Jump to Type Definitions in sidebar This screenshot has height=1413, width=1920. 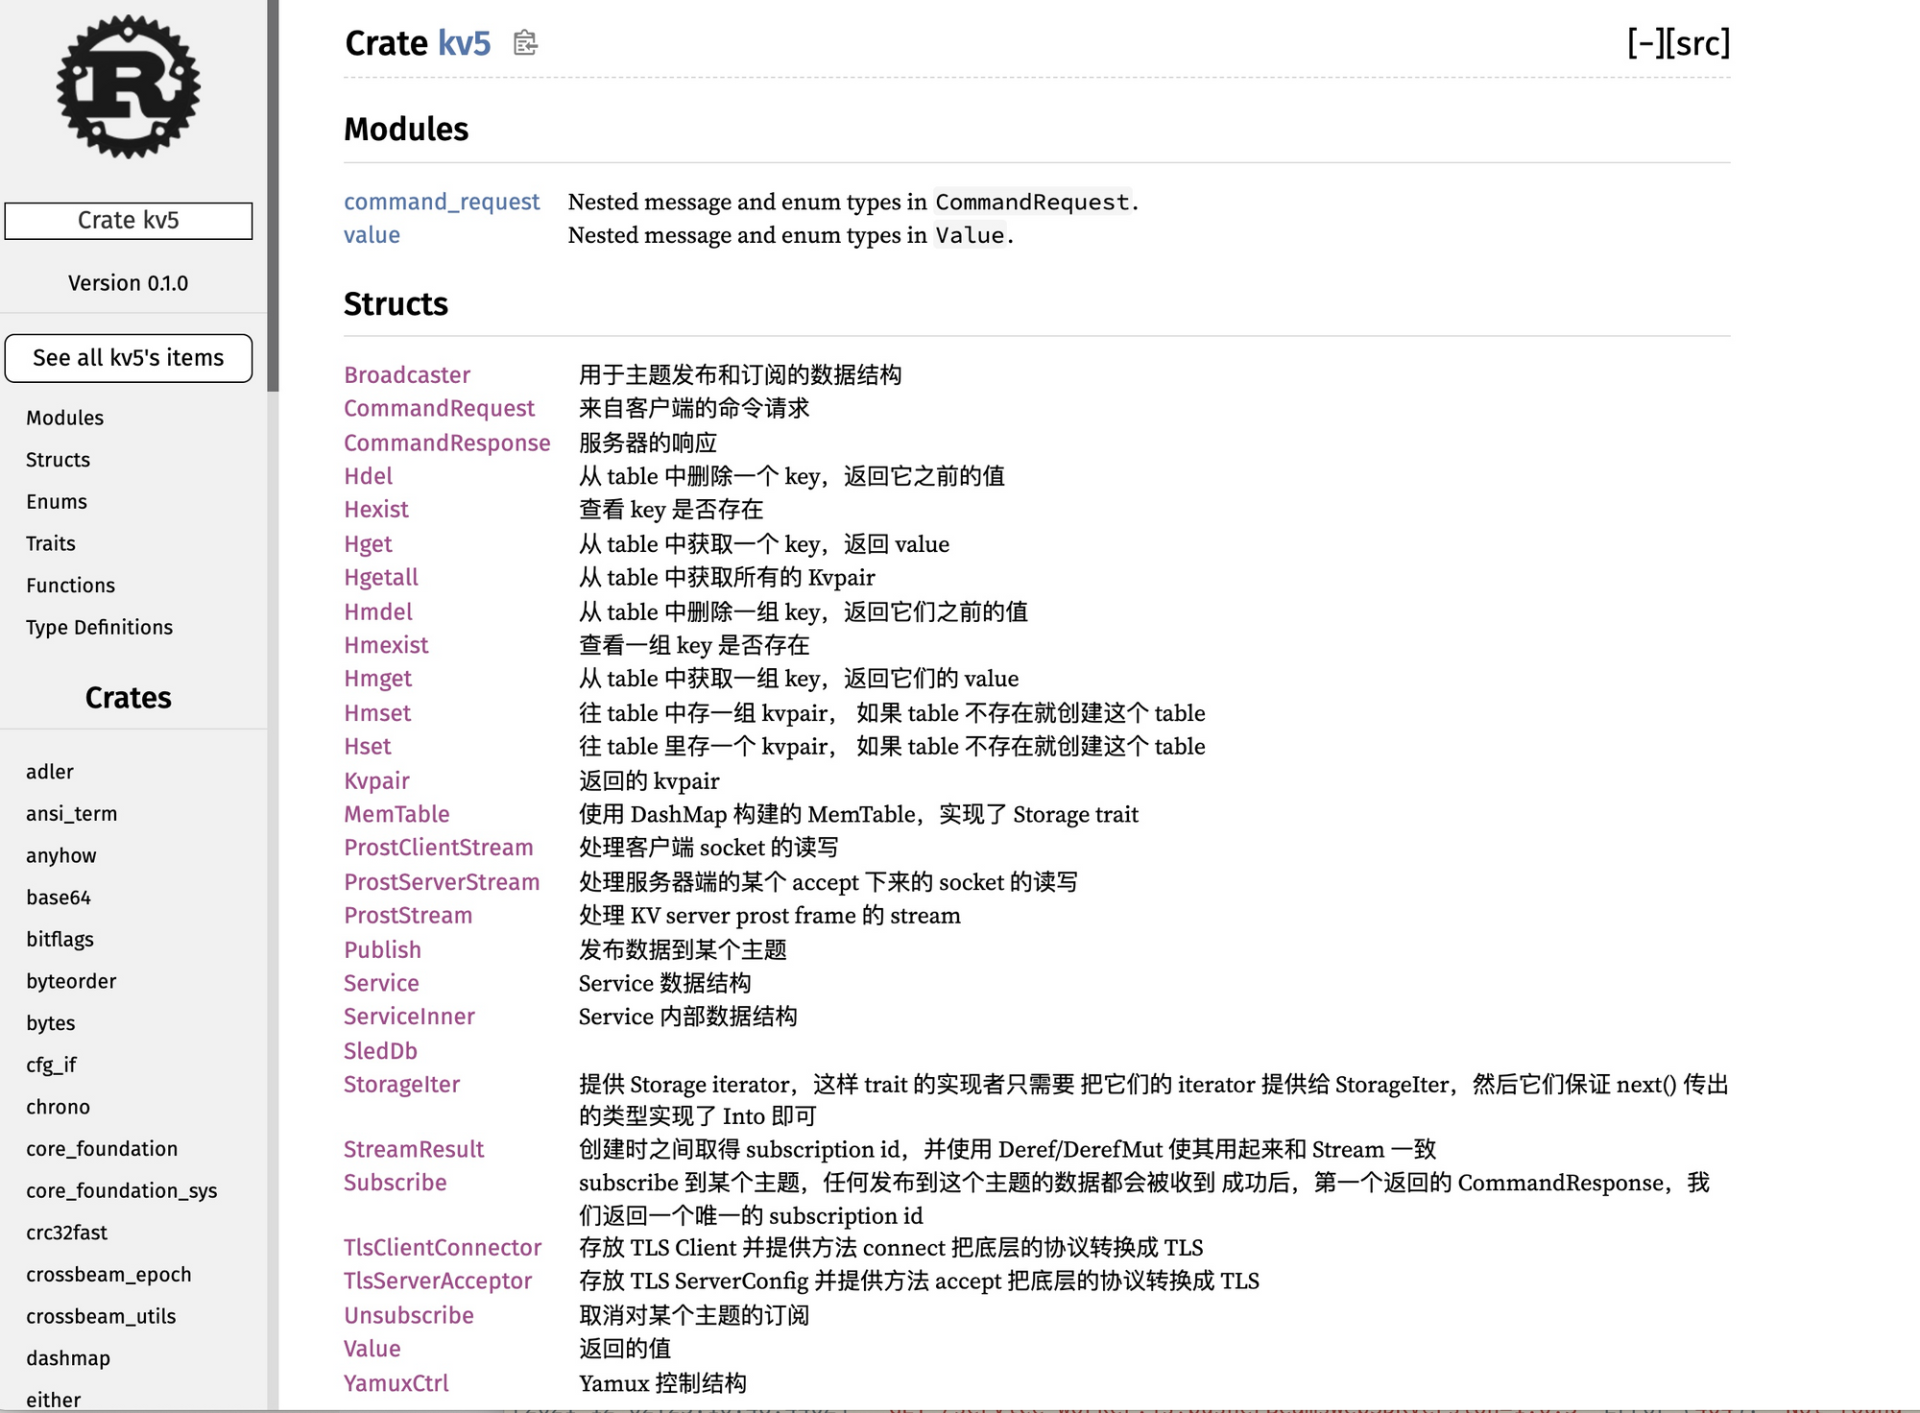[99, 627]
